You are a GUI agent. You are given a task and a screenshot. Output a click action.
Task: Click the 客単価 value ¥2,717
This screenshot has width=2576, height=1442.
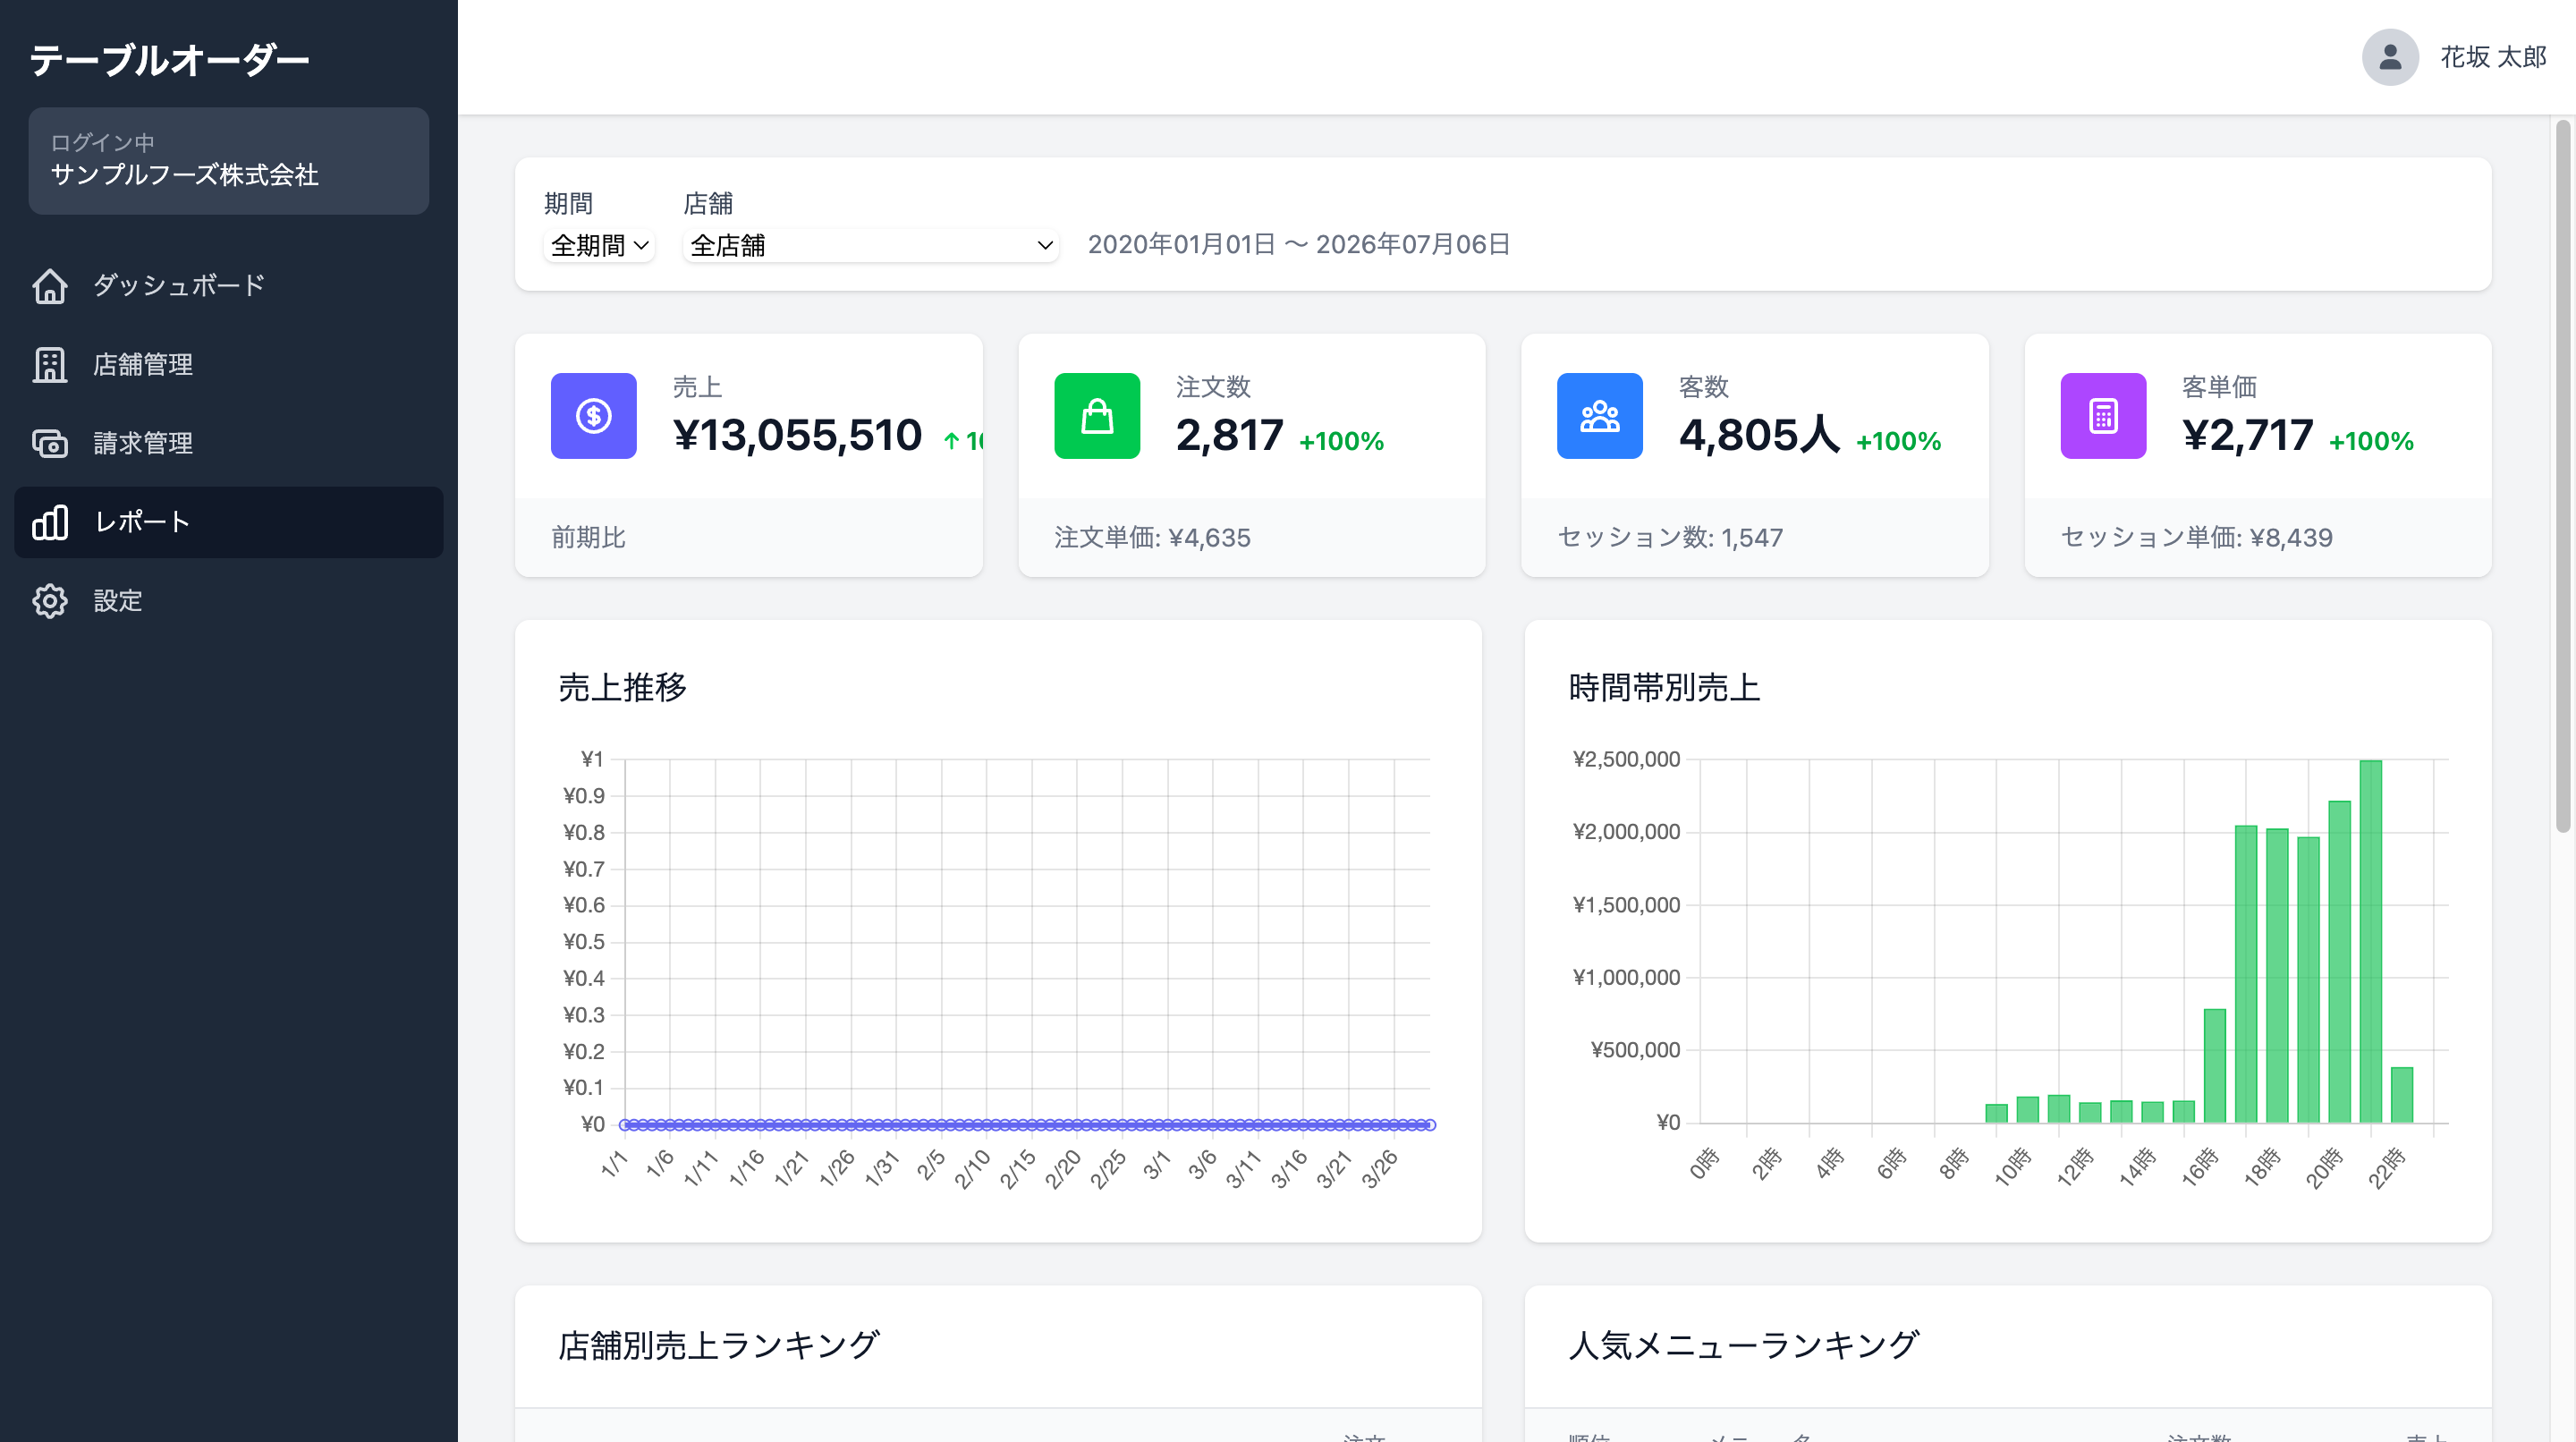(x=2247, y=435)
